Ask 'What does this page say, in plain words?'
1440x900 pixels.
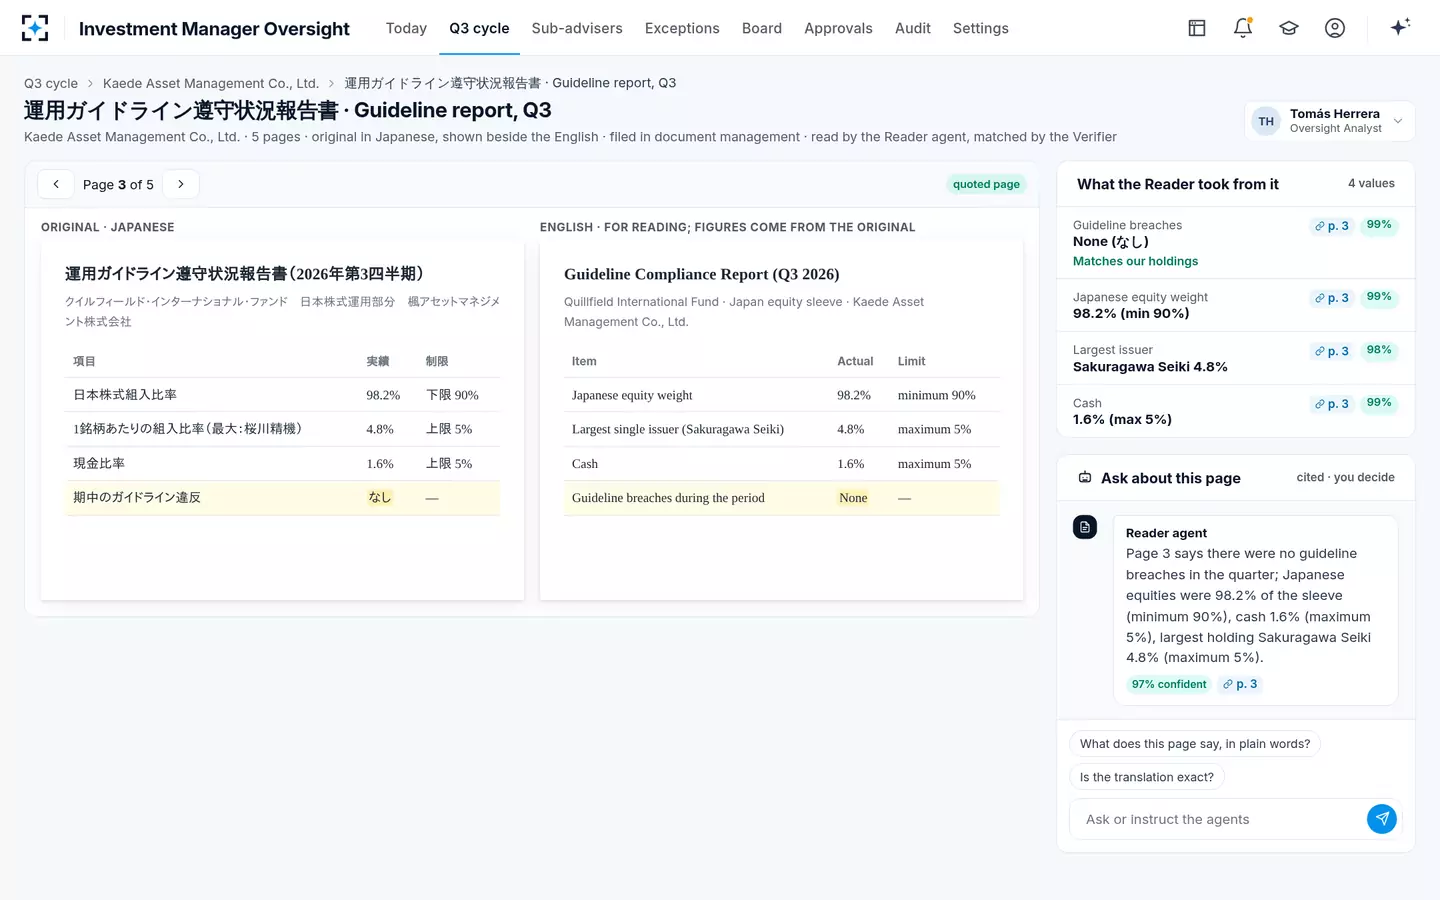click(x=1195, y=744)
